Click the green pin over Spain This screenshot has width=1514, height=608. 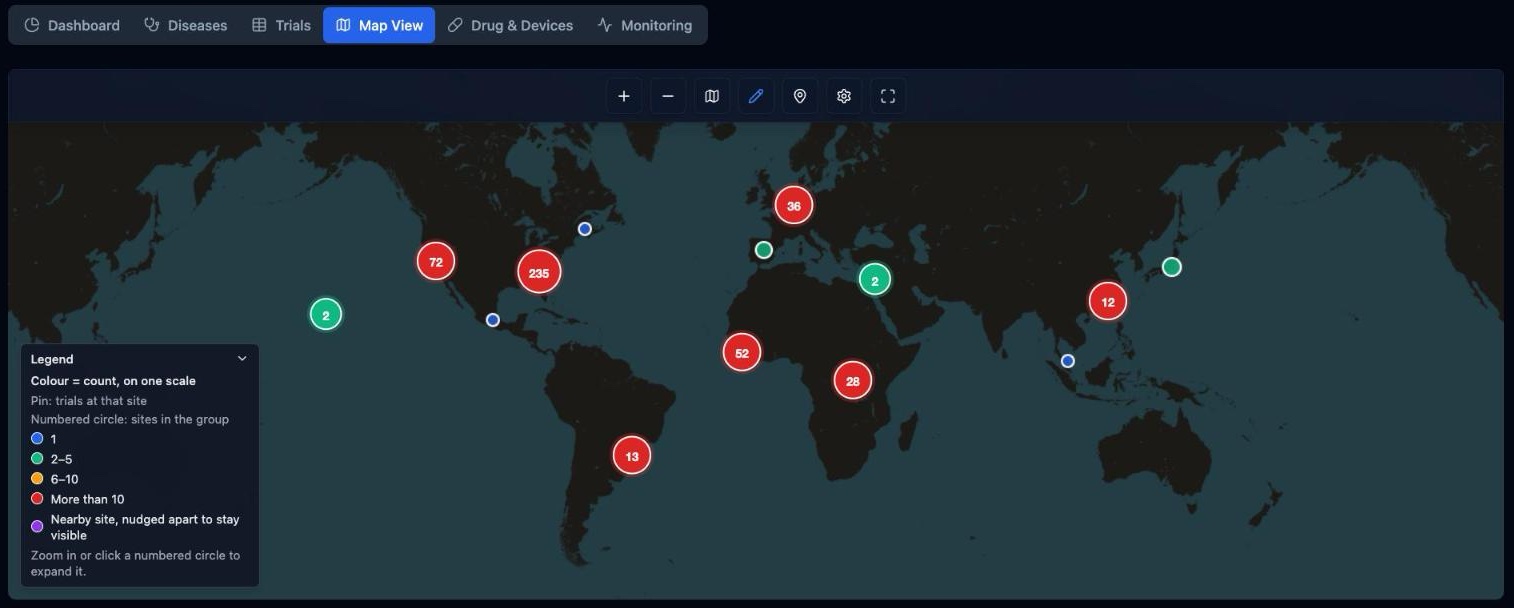tap(764, 250)
